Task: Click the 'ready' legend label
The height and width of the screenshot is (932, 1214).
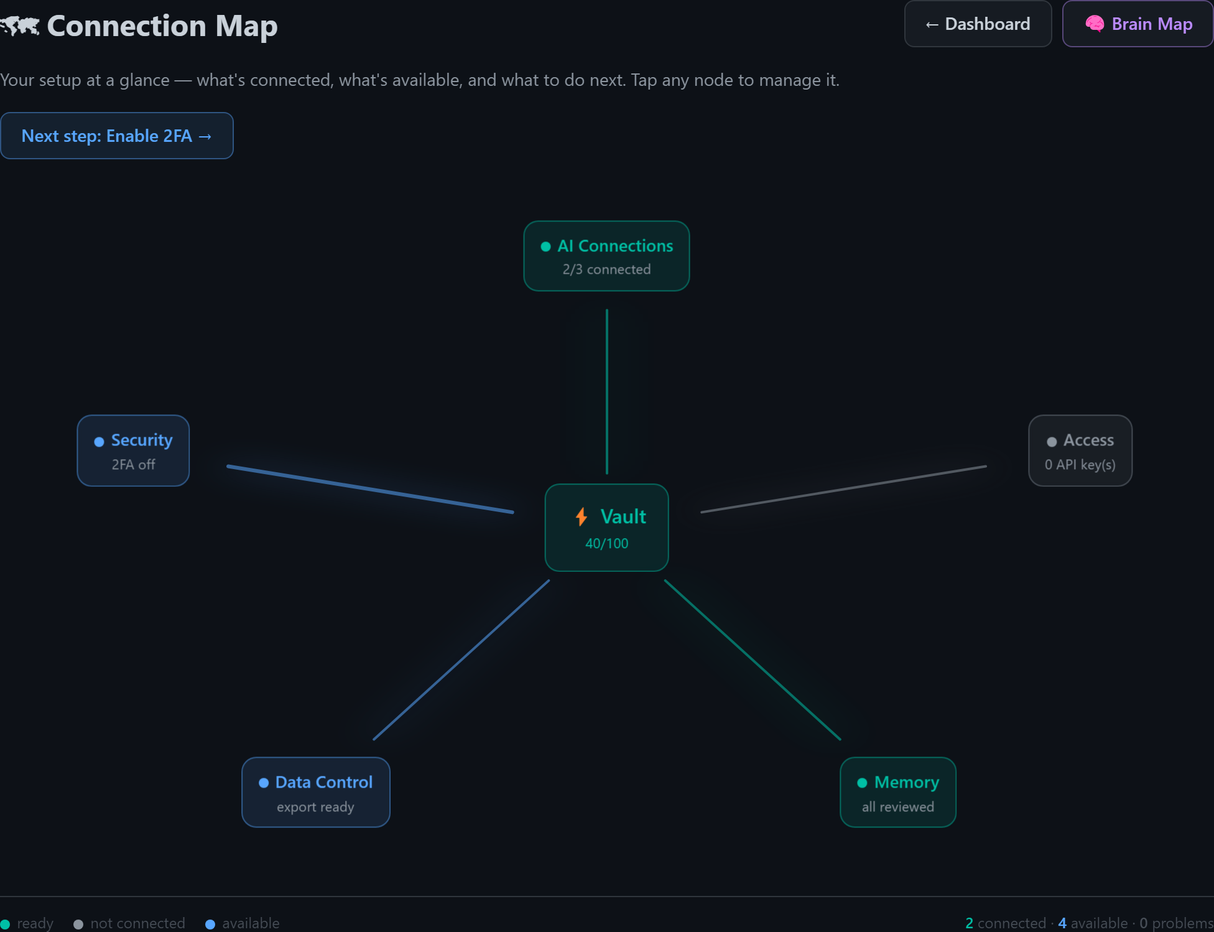Action: pyautogui.click(x=35, y=923)
